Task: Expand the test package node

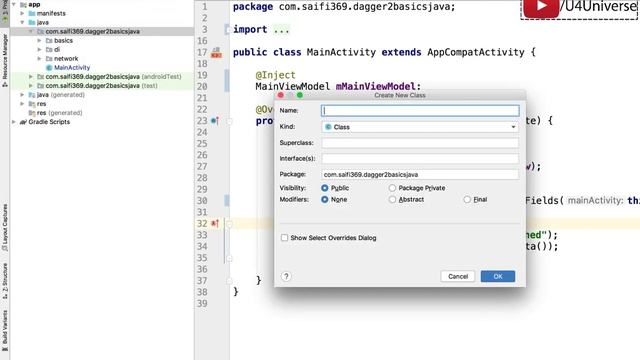Action: click(x=31, y=86)
